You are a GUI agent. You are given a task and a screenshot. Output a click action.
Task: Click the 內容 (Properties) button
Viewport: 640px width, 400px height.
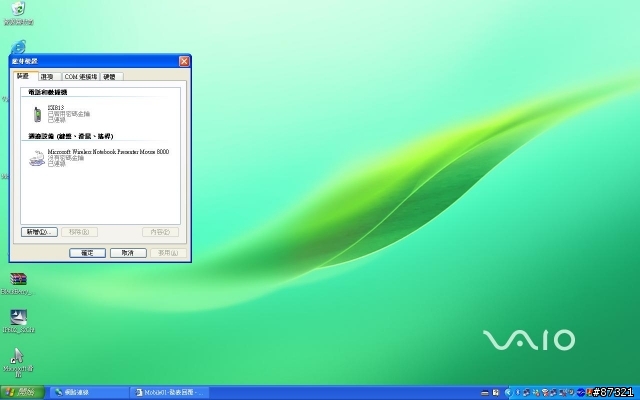pos(160,232)
